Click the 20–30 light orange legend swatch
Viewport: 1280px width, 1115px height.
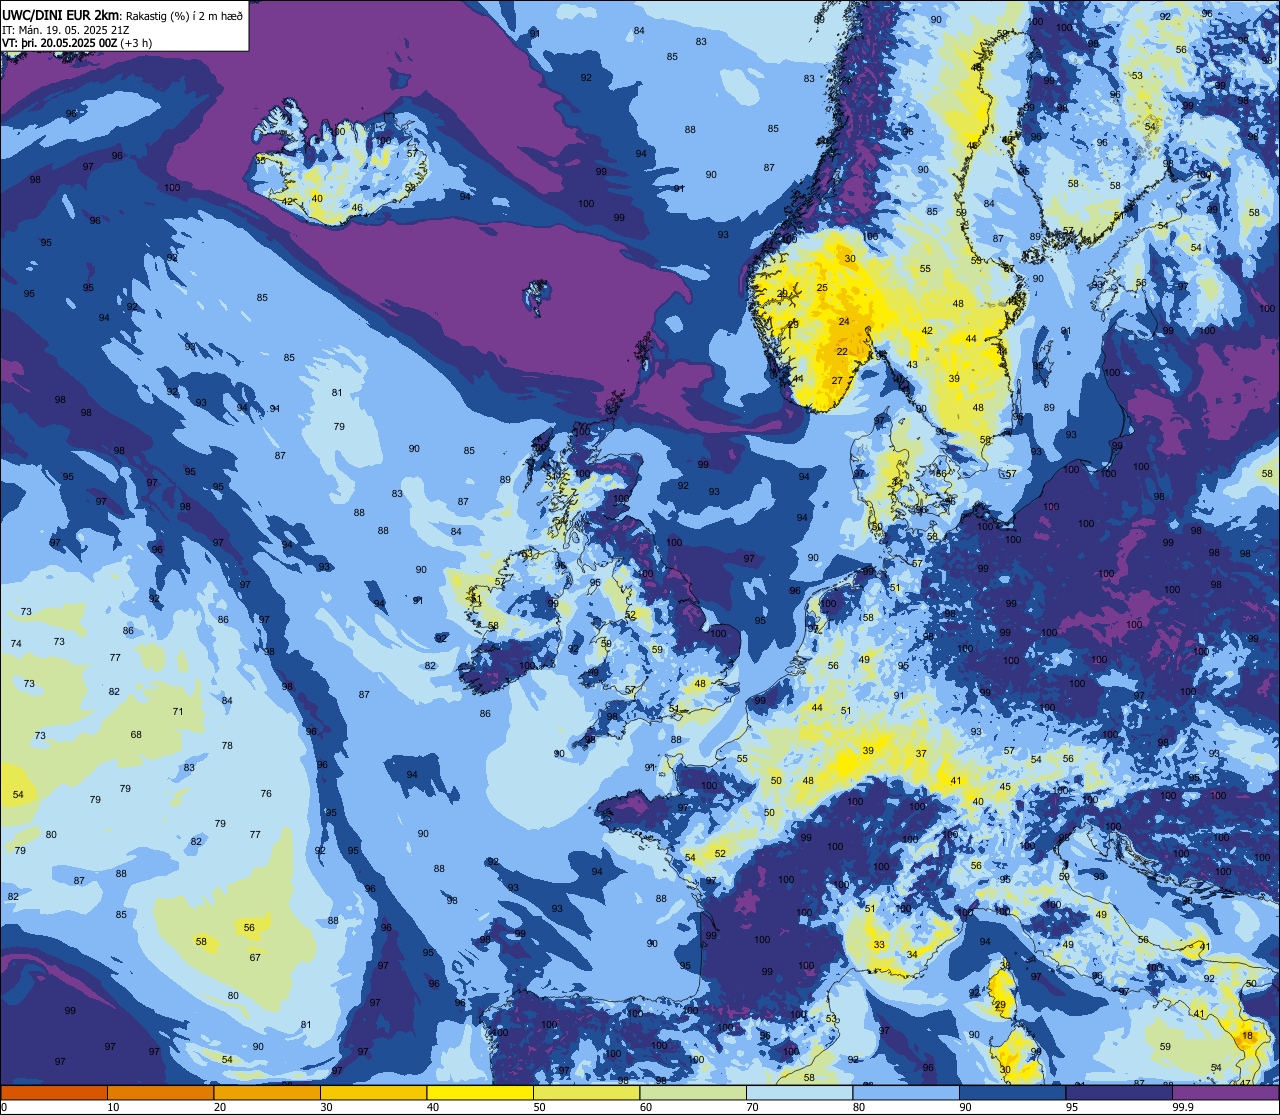[267, 1092]
